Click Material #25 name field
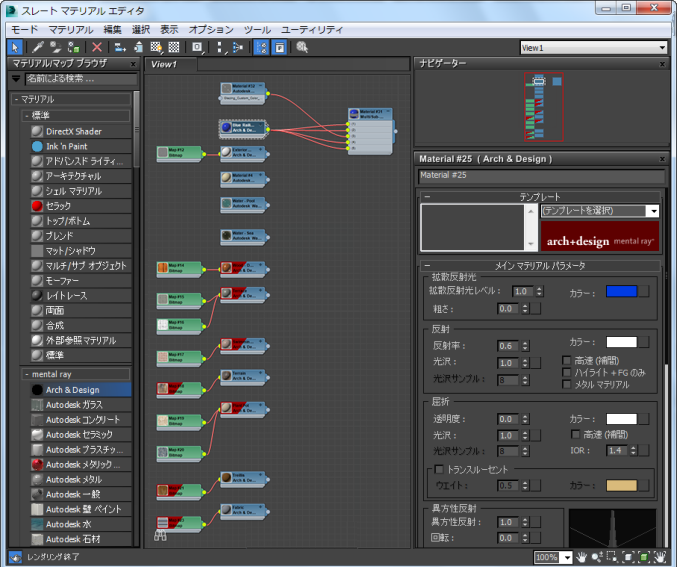Screen dimensions: 677x567 click(x=541, y=176)
